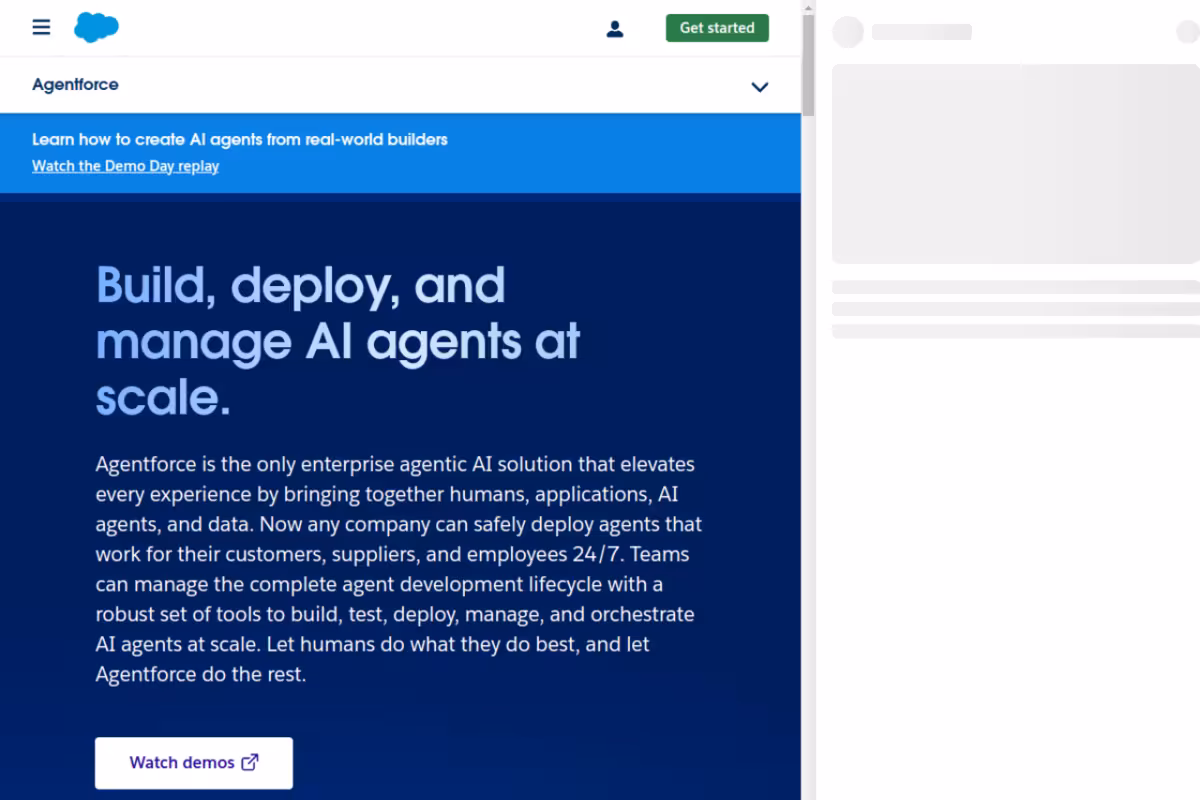Click the 'Build, deploy, and manage AI agents' heading
Viewport: 1200px width, 800px height.
338,342
